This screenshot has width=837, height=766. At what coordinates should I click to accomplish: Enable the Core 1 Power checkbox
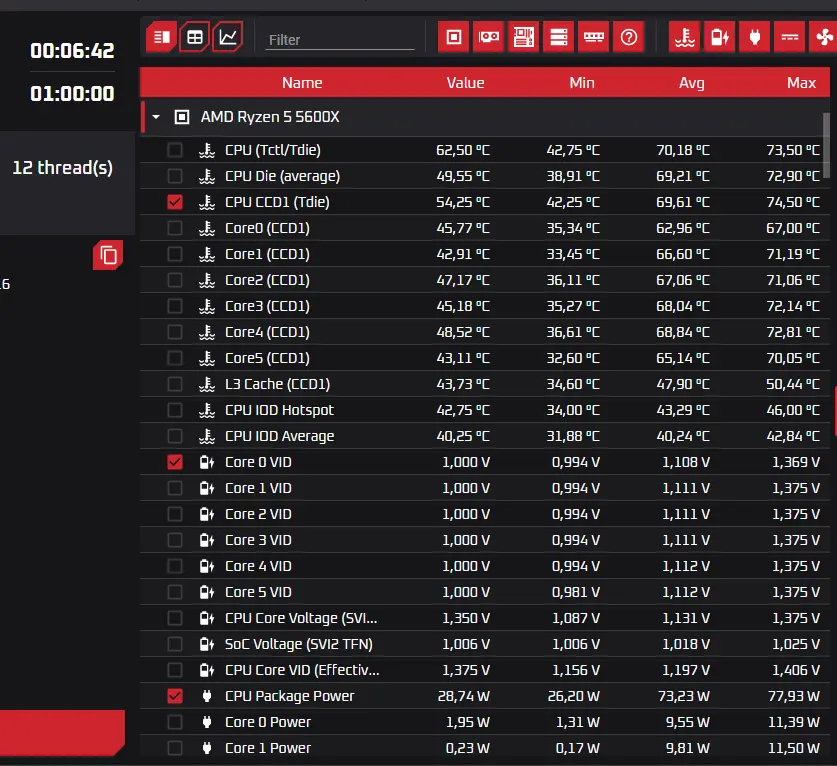175,748
